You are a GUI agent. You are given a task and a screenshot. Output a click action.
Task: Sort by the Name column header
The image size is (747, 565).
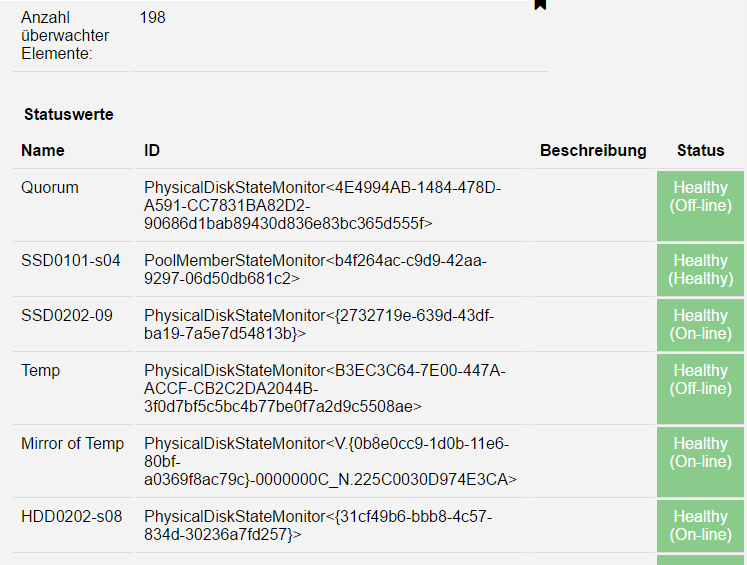[x=43, y=151]
